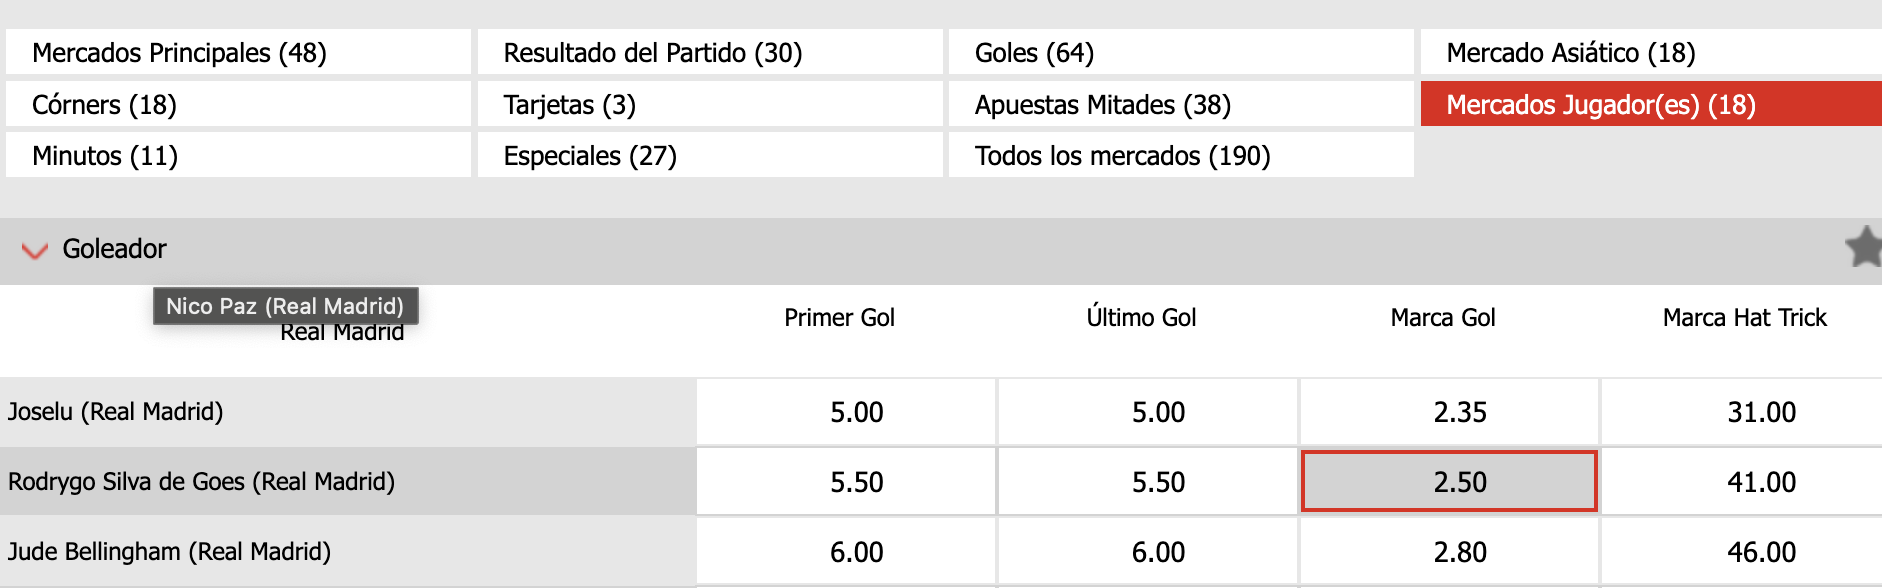
Task: Choose Rodrygo Marca Hat Trick 41.00
Action: point(1761,482)
